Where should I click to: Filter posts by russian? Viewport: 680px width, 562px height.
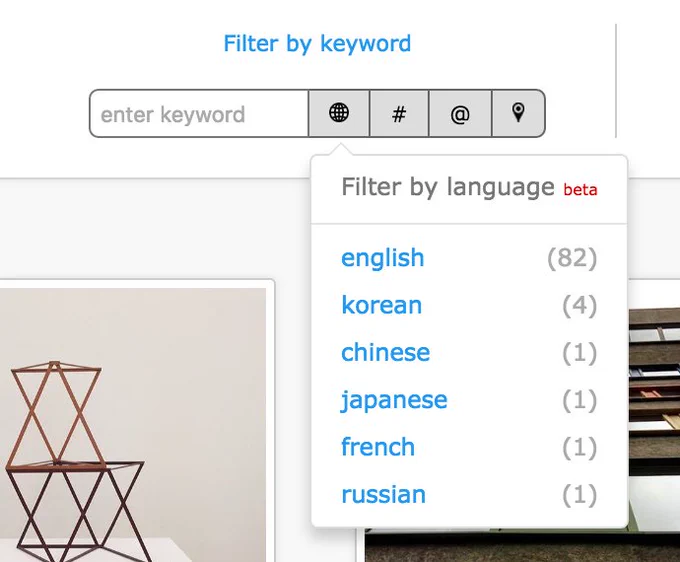[x=383, y=494]
